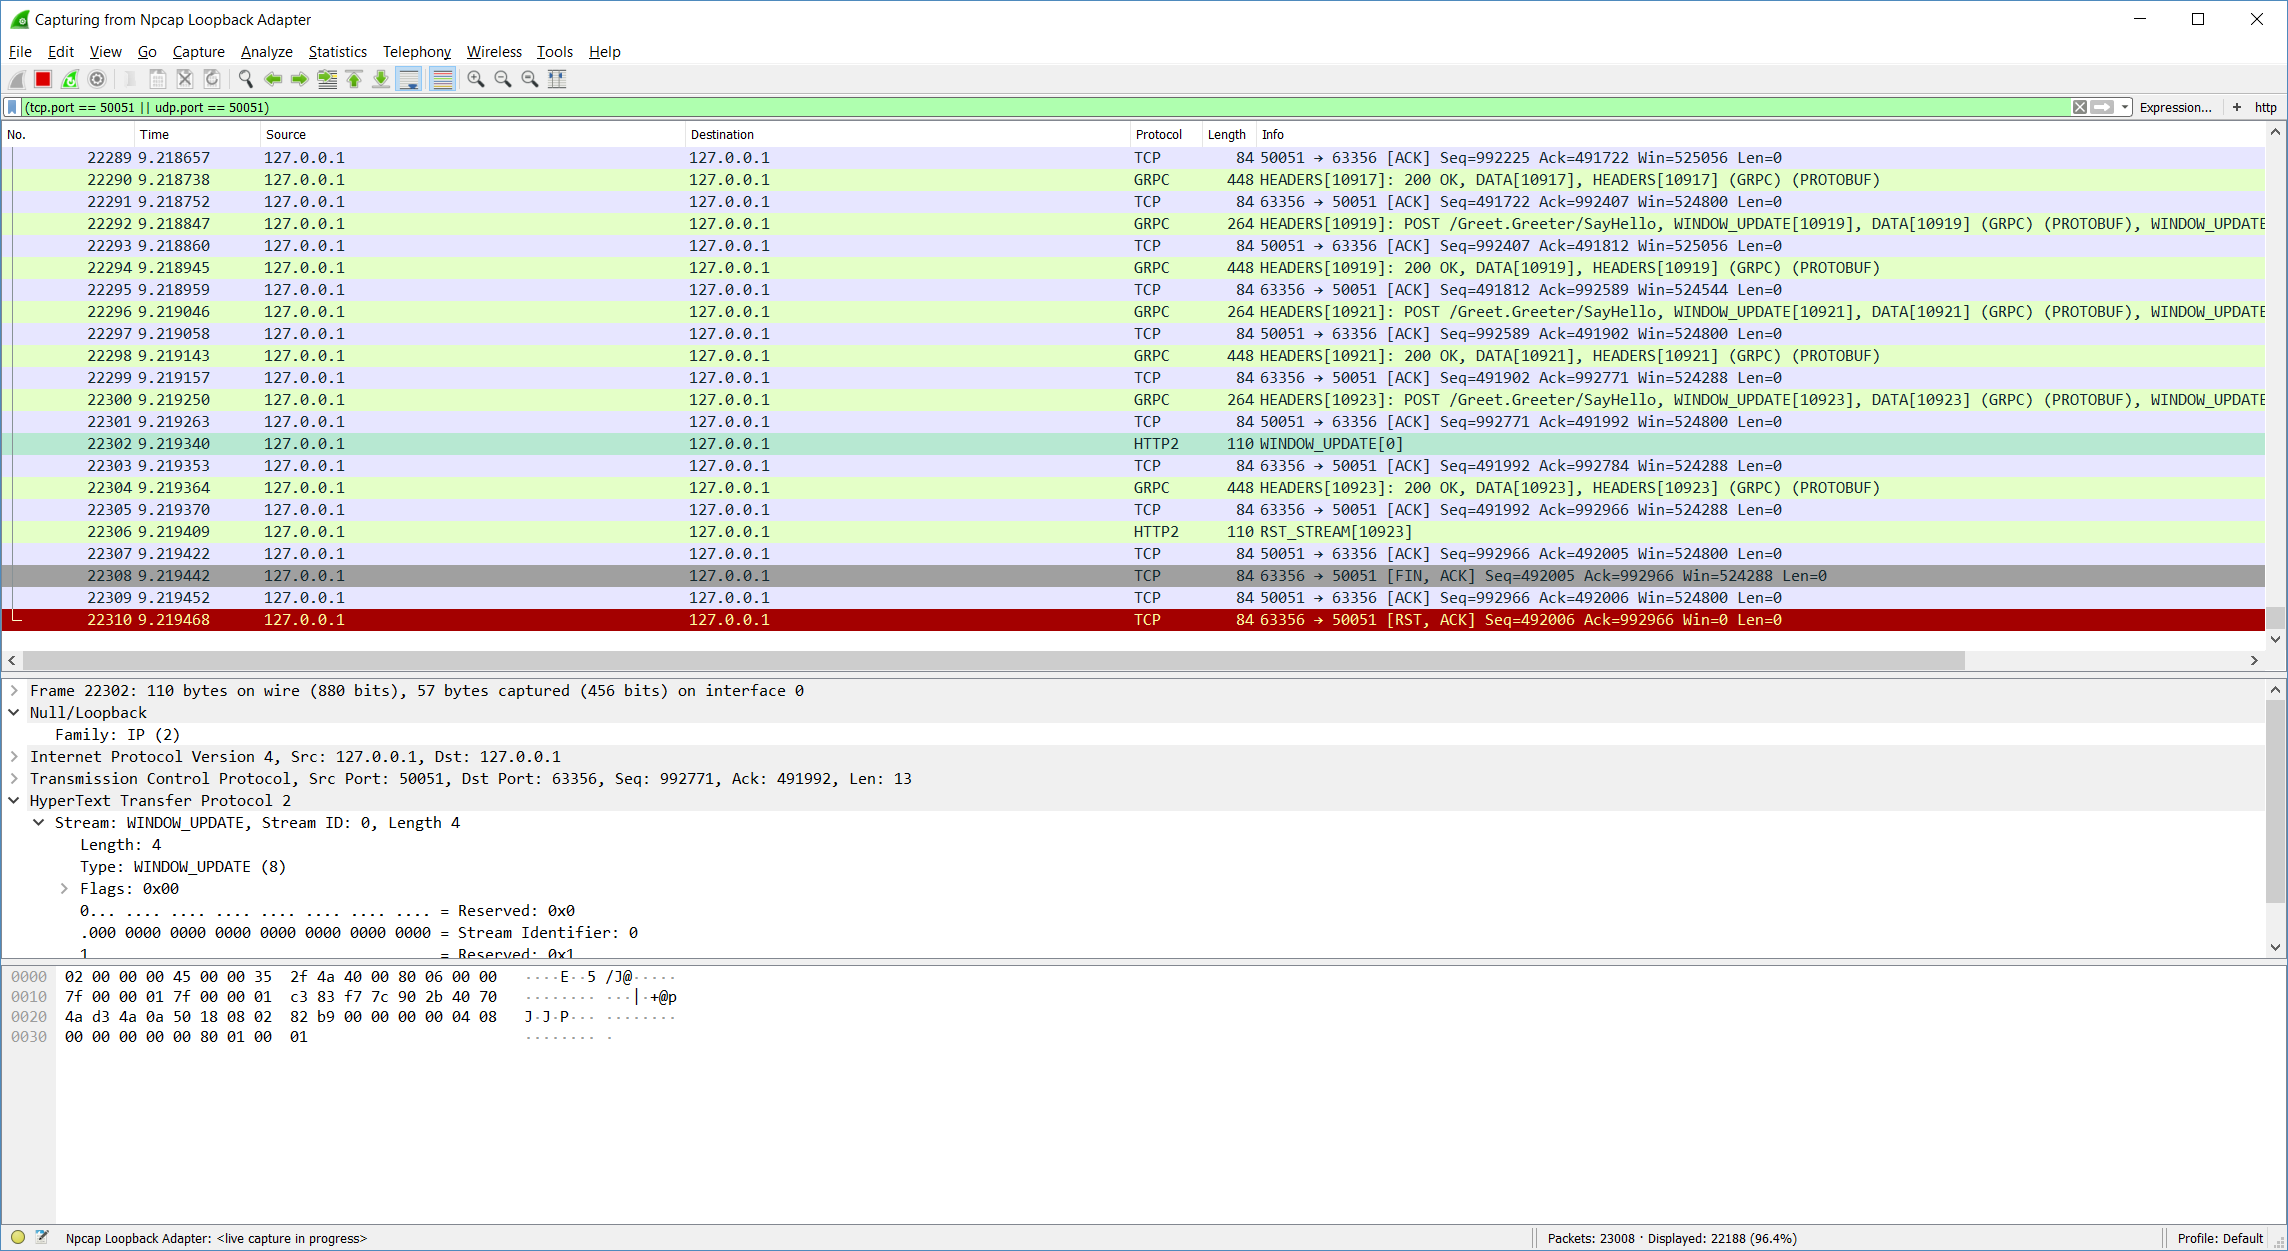
Task: Open the filter bookmarks menu
Action: 10,107
